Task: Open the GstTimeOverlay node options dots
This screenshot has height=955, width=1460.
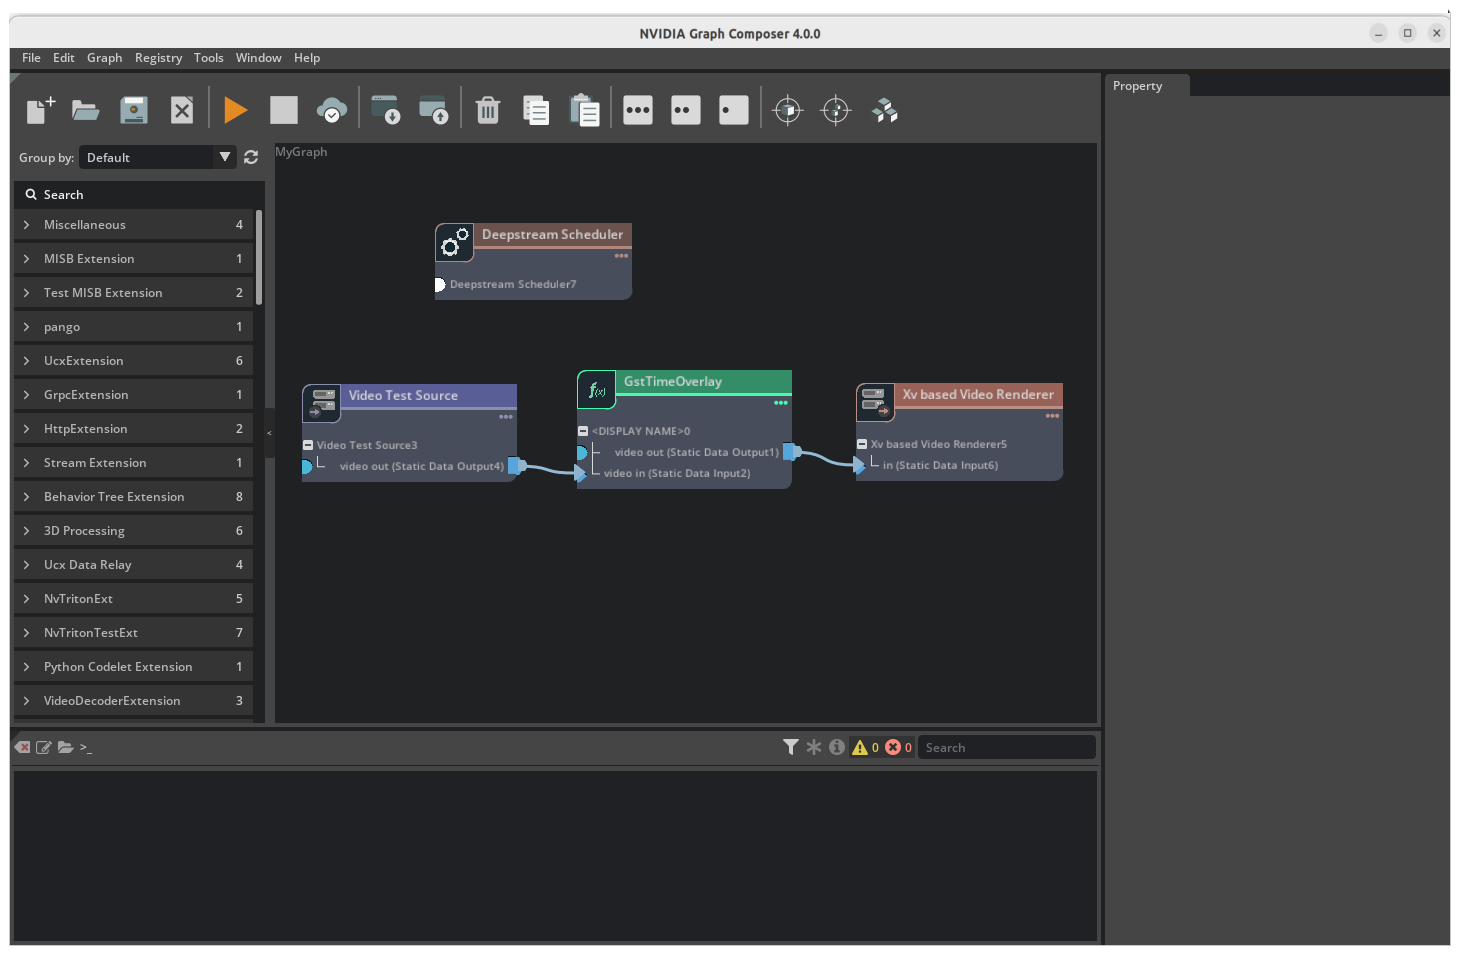Action: (781, 403)
